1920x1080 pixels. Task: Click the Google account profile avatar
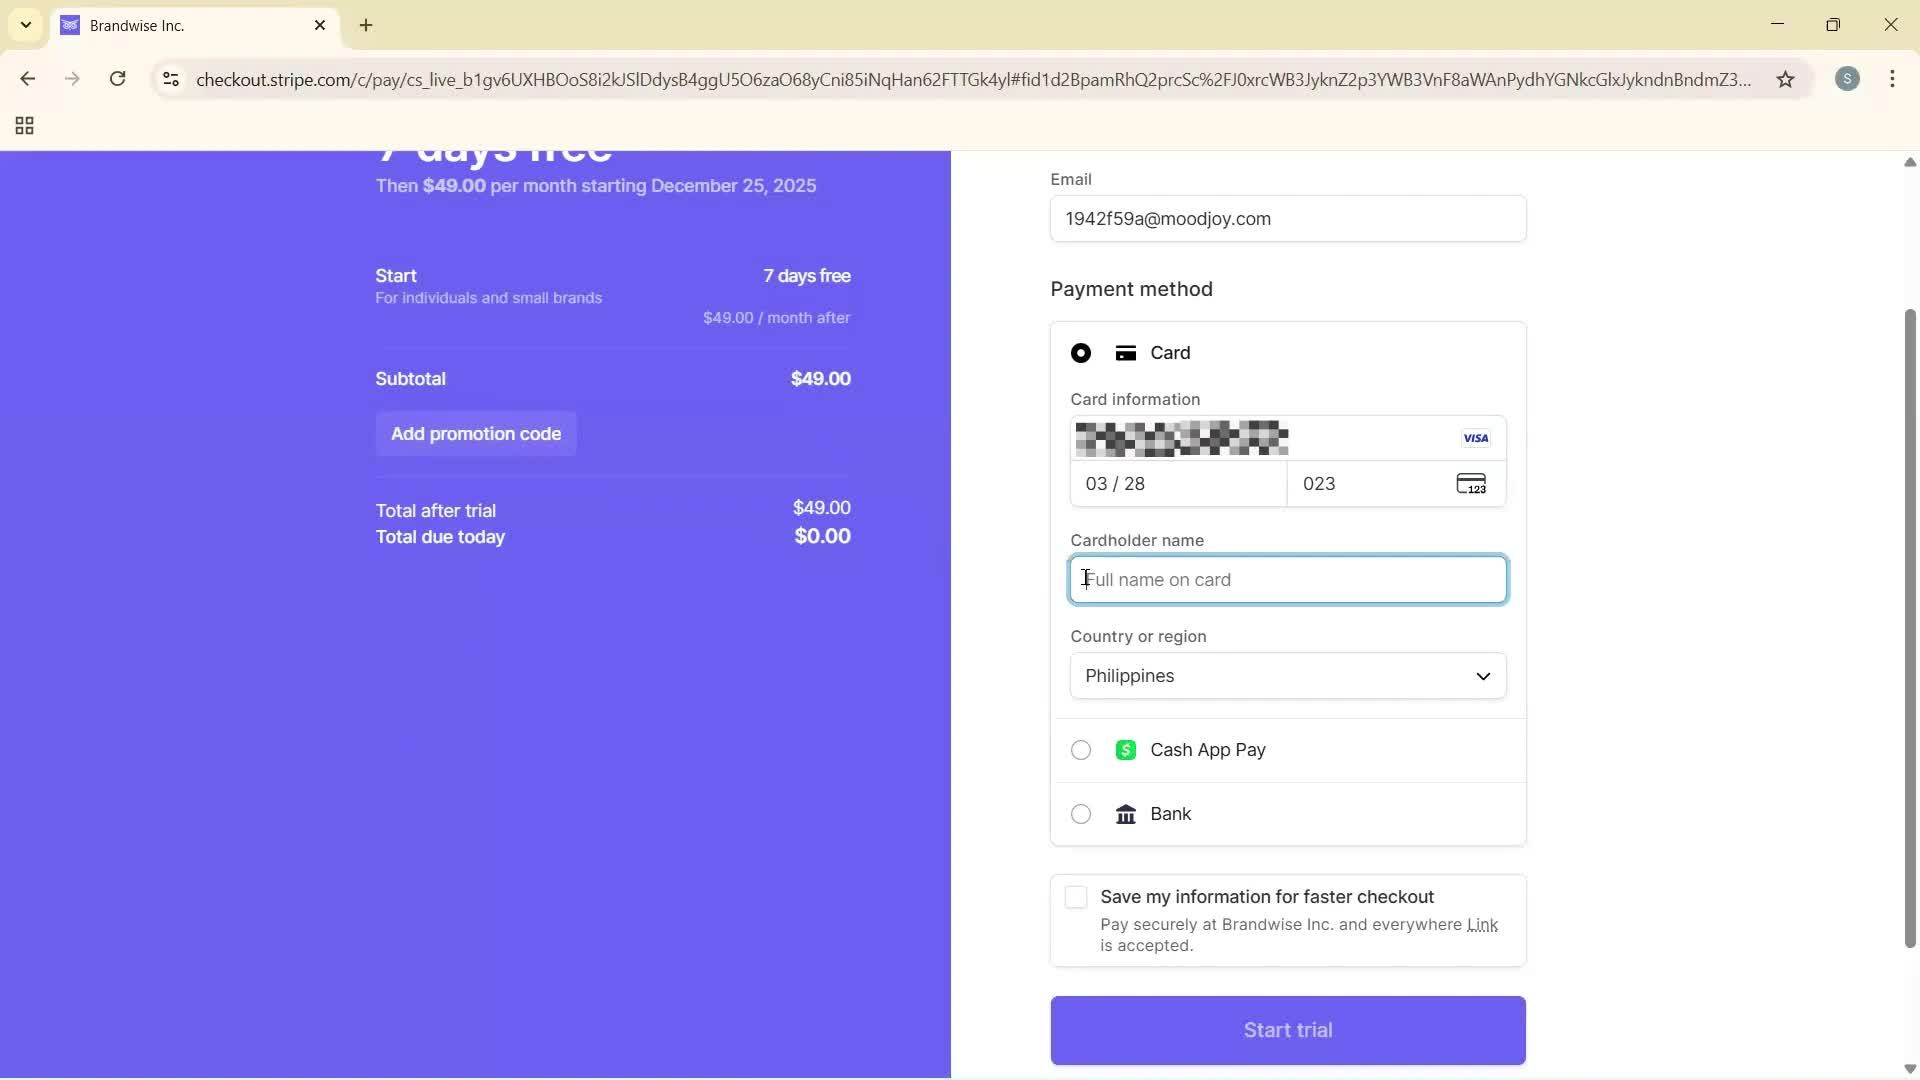tap(1848, 79)
